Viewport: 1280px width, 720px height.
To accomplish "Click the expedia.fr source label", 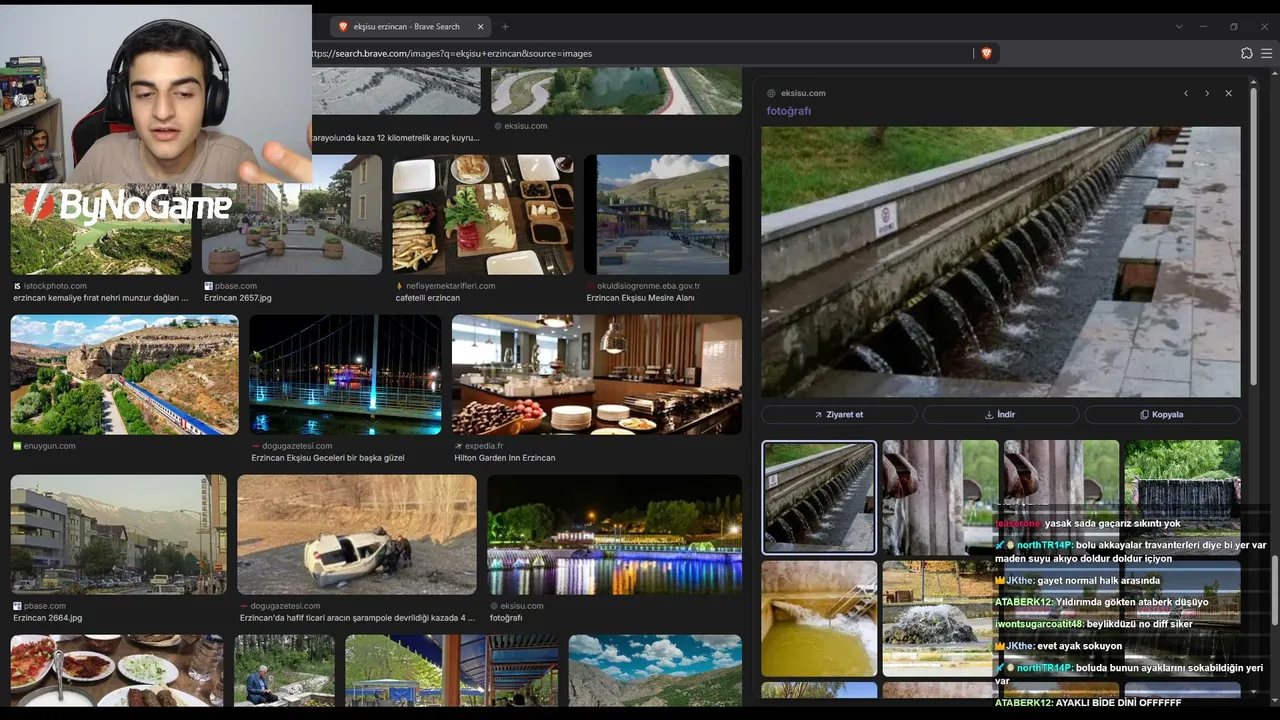I will pyautogui.click(x=486, y=446).
